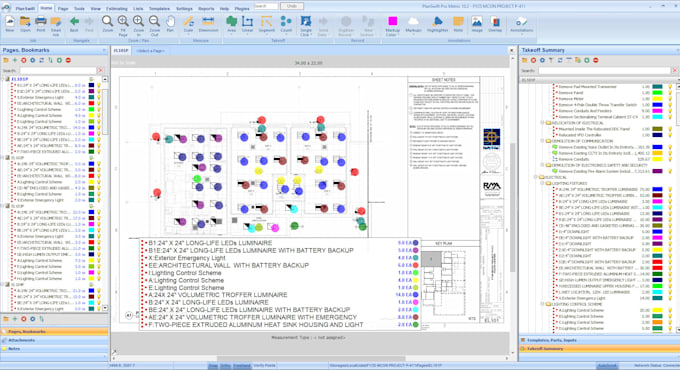The height and width of the screenshot is (370, 680).
Task: Collapse the LIGHTING FIXTURES folder
Action: 542,183
